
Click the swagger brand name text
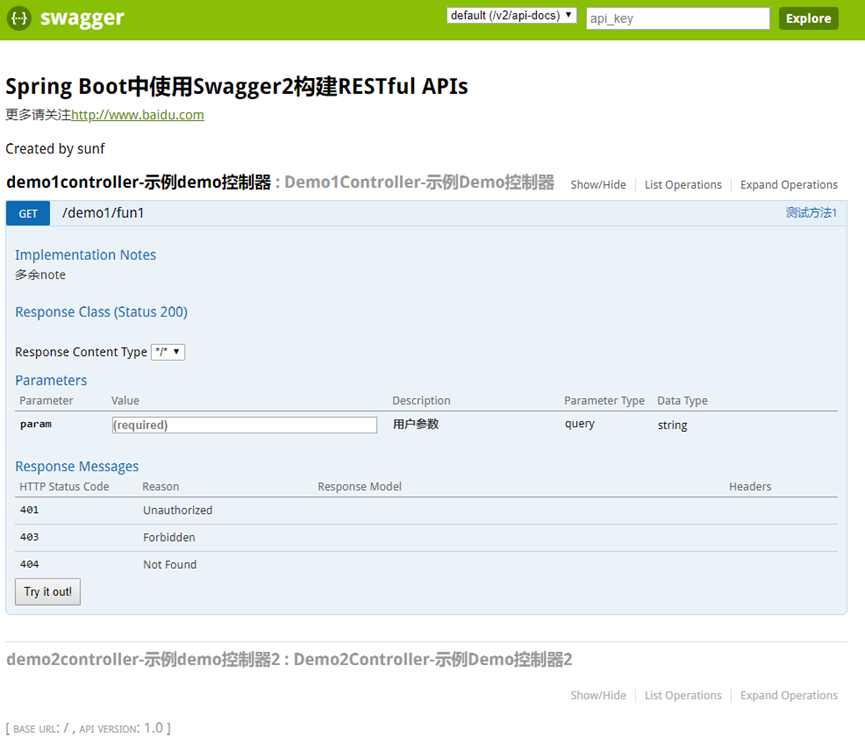[x=82, y=18]
